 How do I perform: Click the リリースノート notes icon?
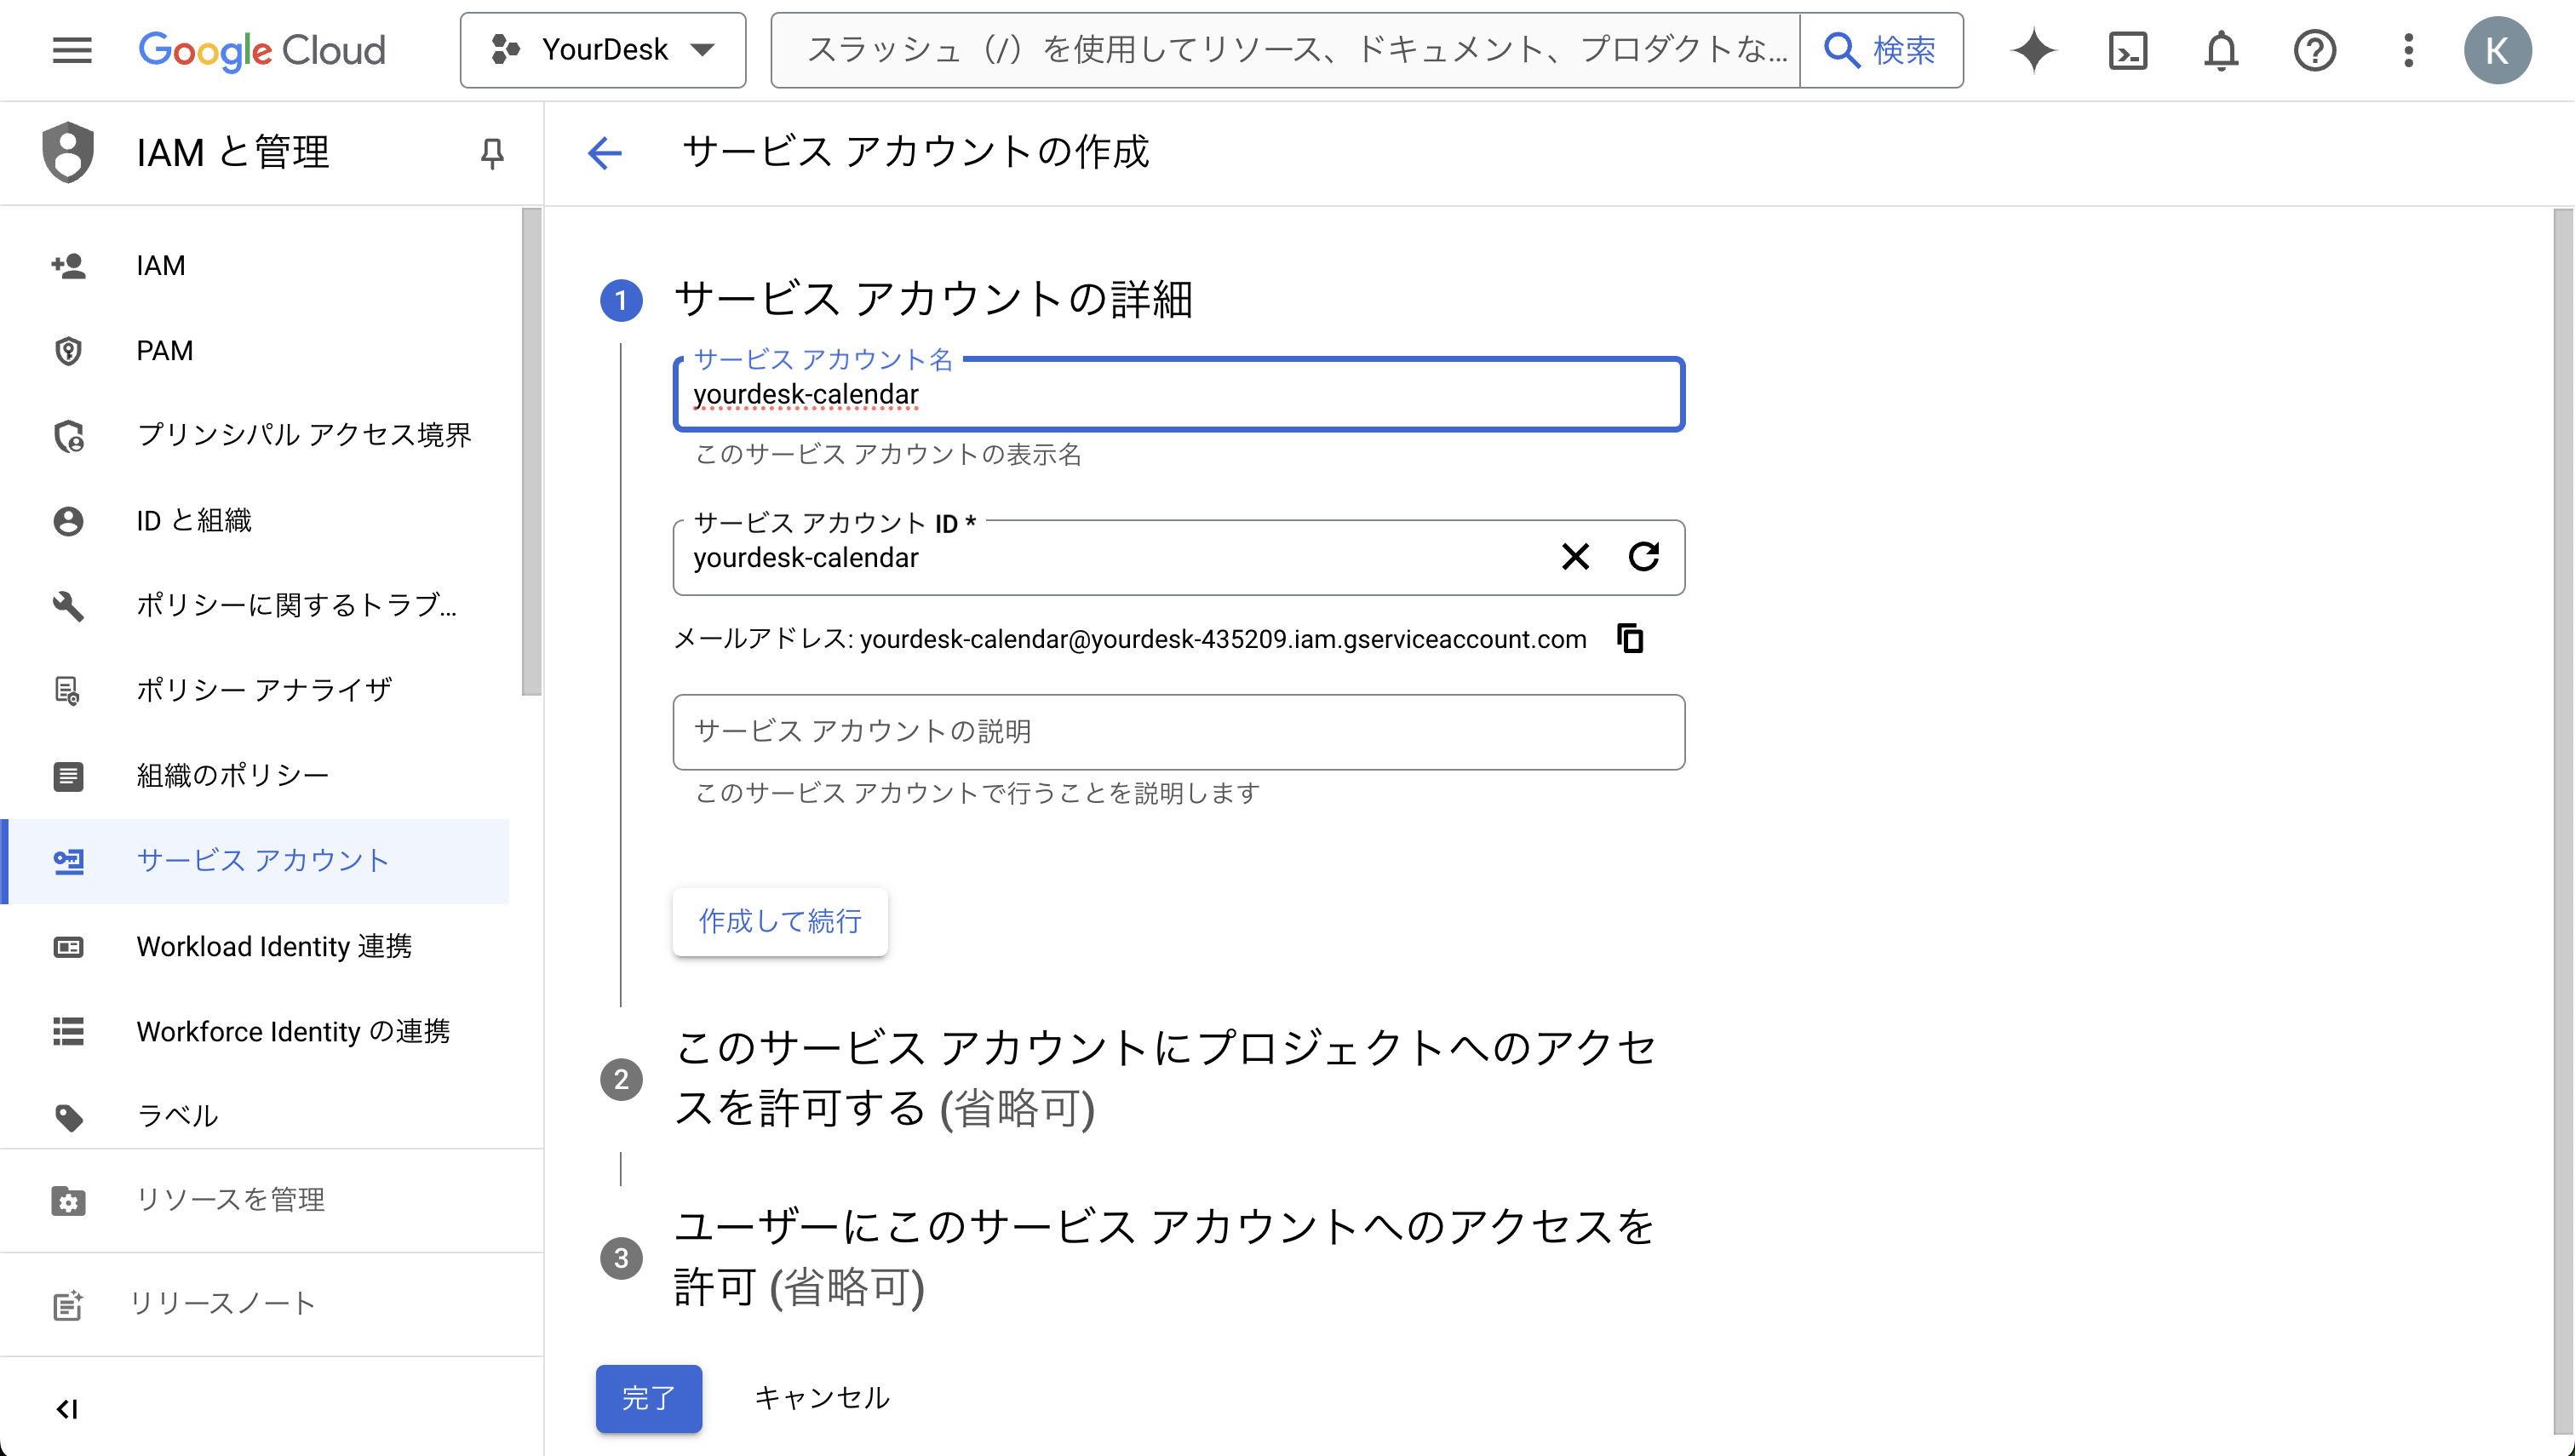click(68, 1305)
